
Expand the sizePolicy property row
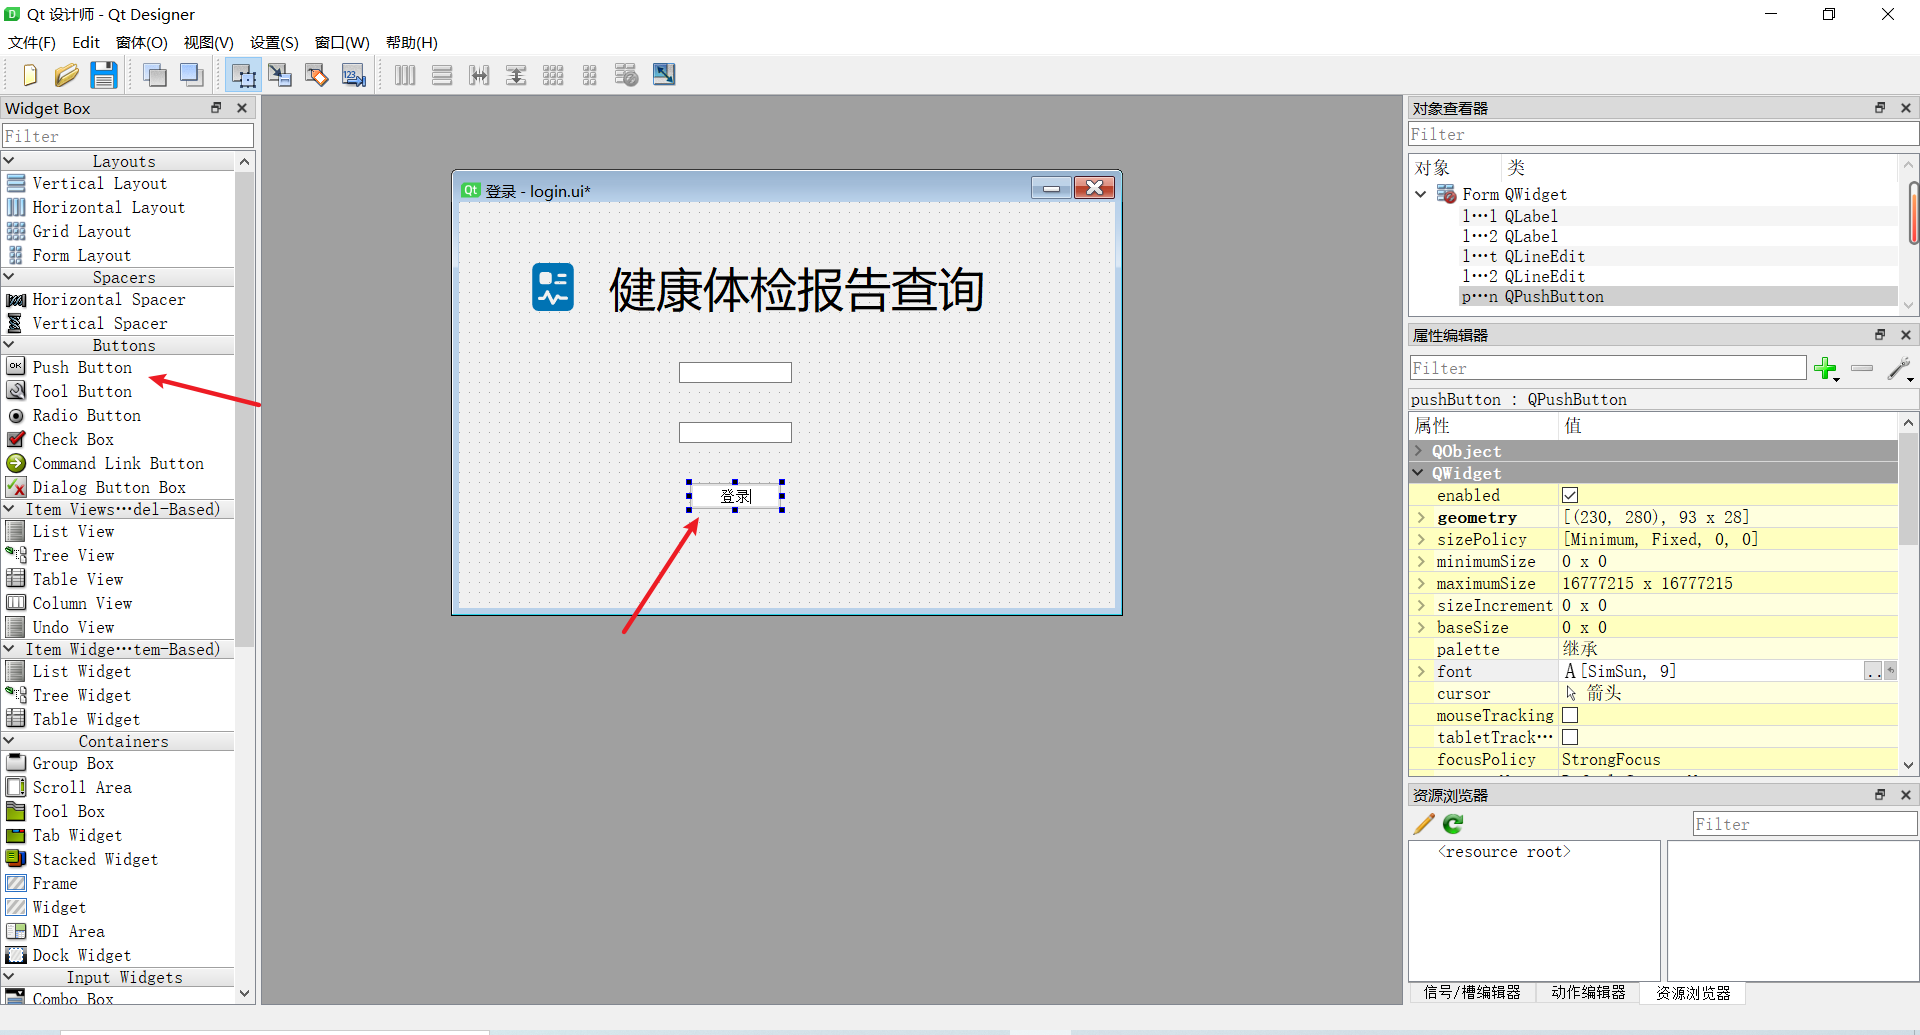pos(1421,539)
